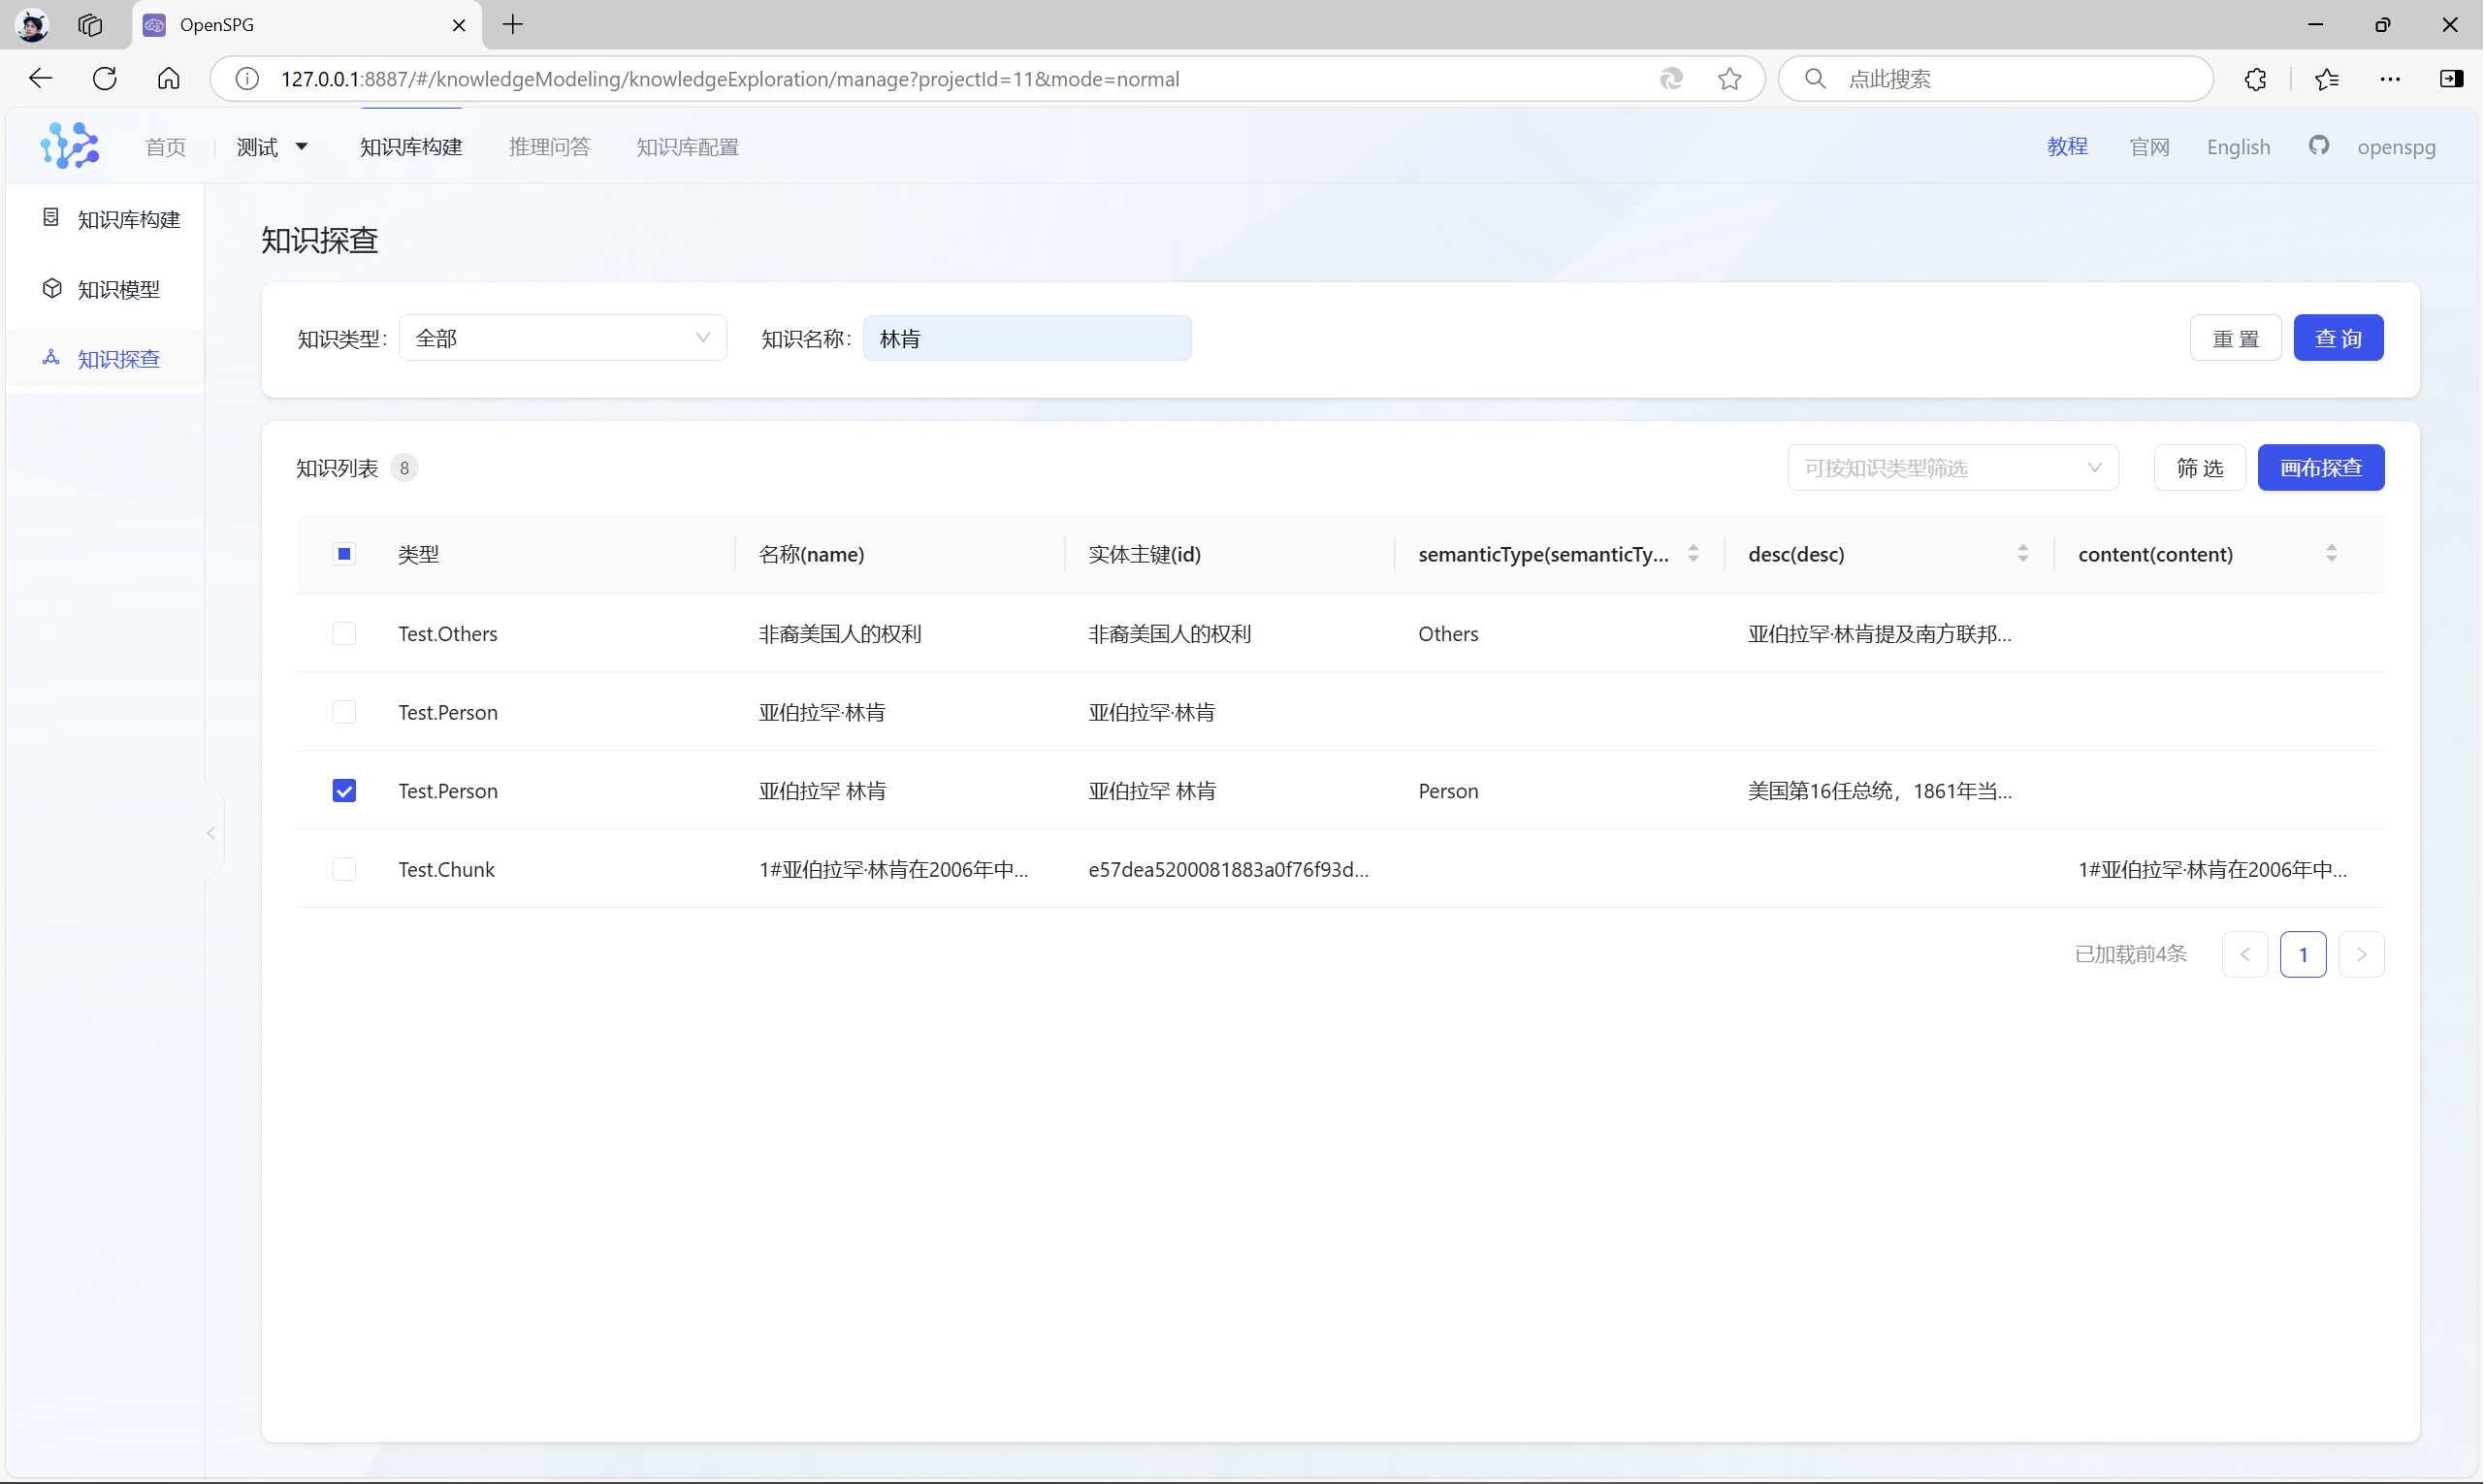Click the browser refresh icon
This screenshot has height=1484, width=2484.
click(x=105, y=79)
